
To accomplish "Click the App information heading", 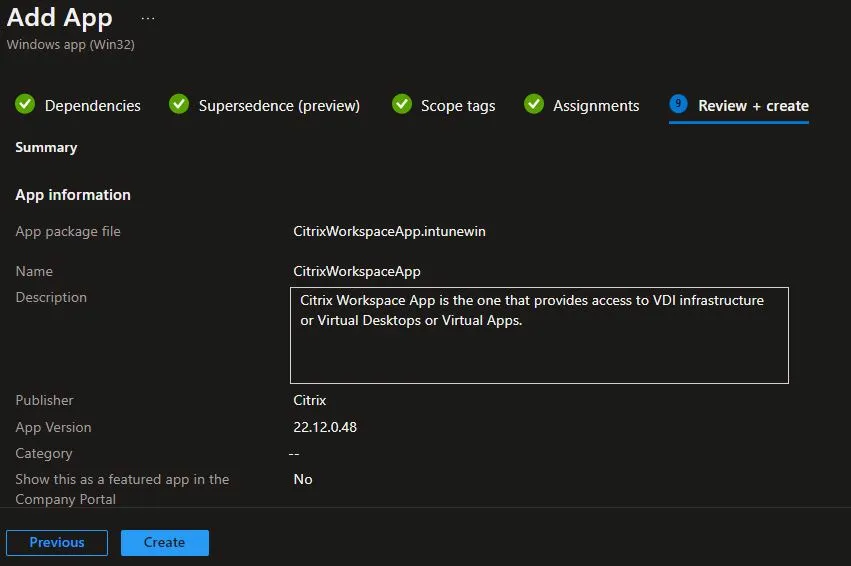I will pos(73,195).
